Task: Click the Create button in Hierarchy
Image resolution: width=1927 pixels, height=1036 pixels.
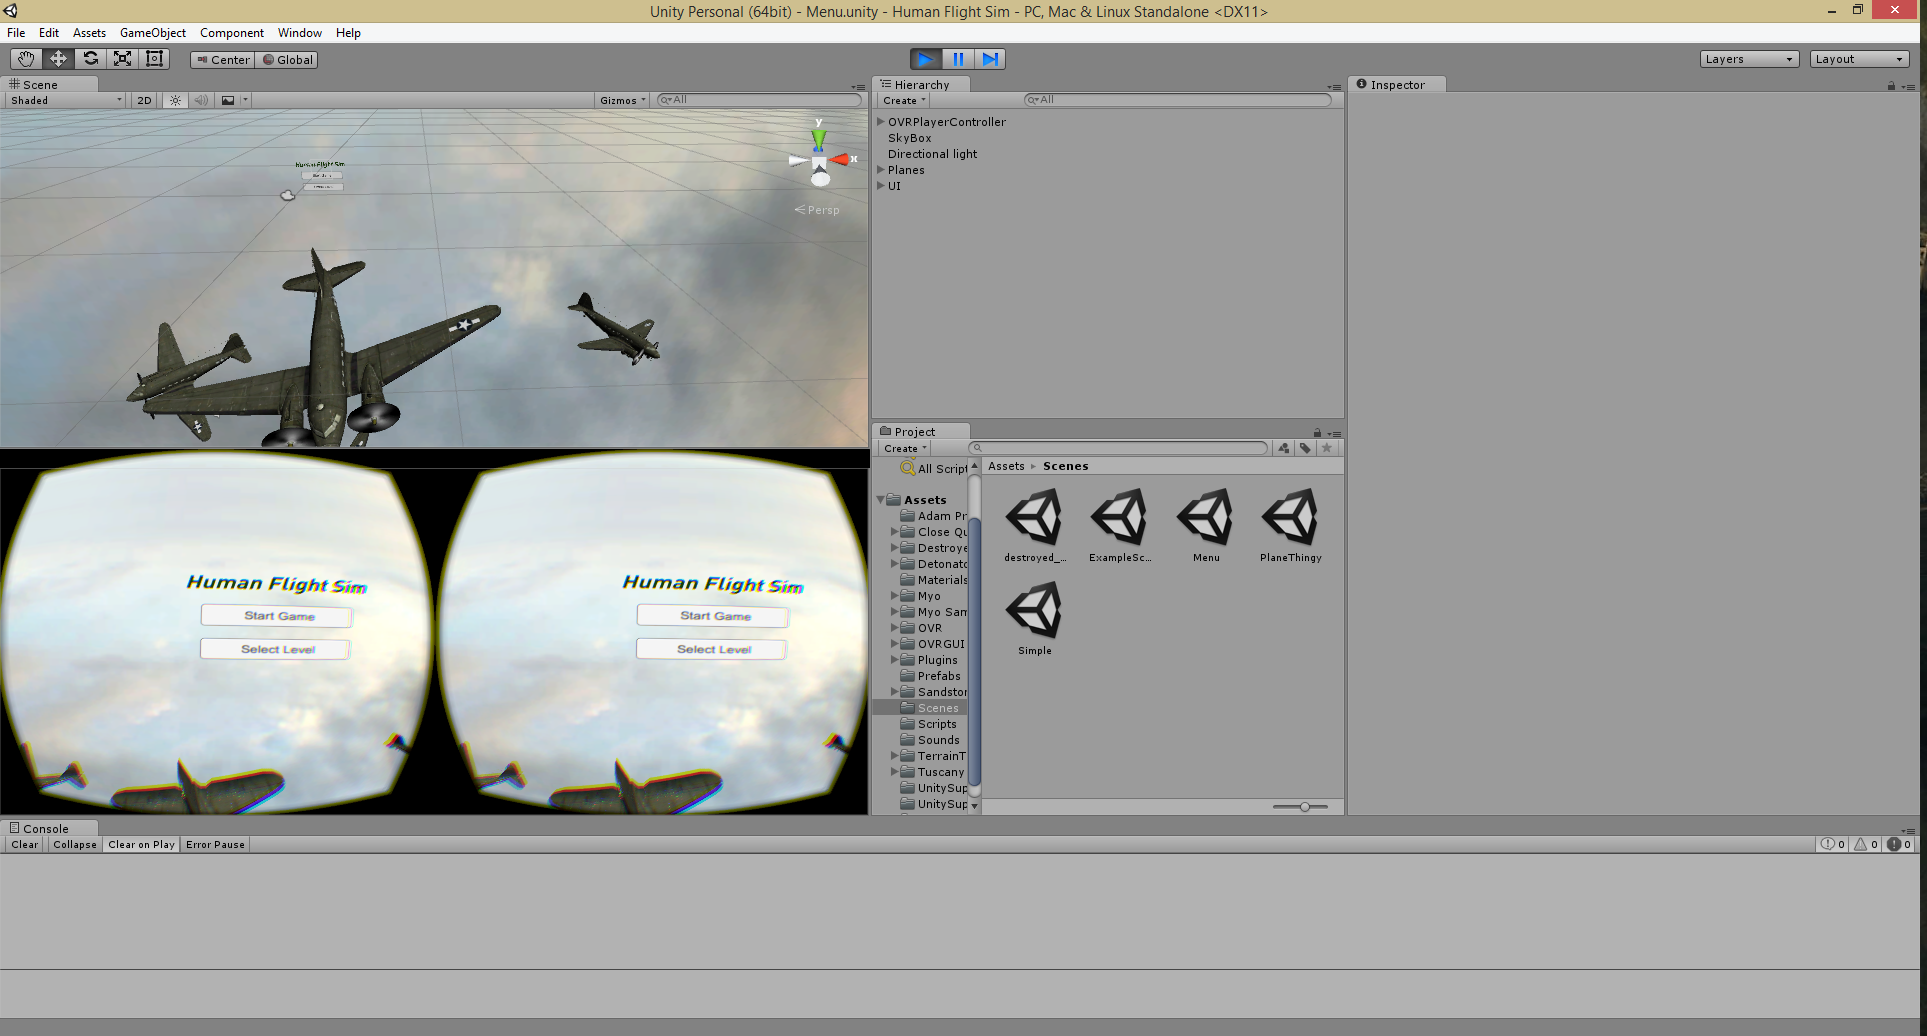Action: pos(904,100)
